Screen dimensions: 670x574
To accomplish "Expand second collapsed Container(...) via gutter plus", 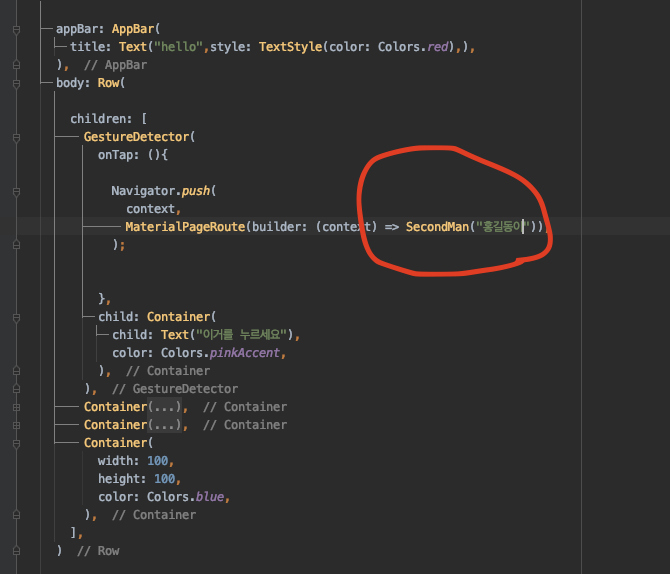I will tap(16, 425).
